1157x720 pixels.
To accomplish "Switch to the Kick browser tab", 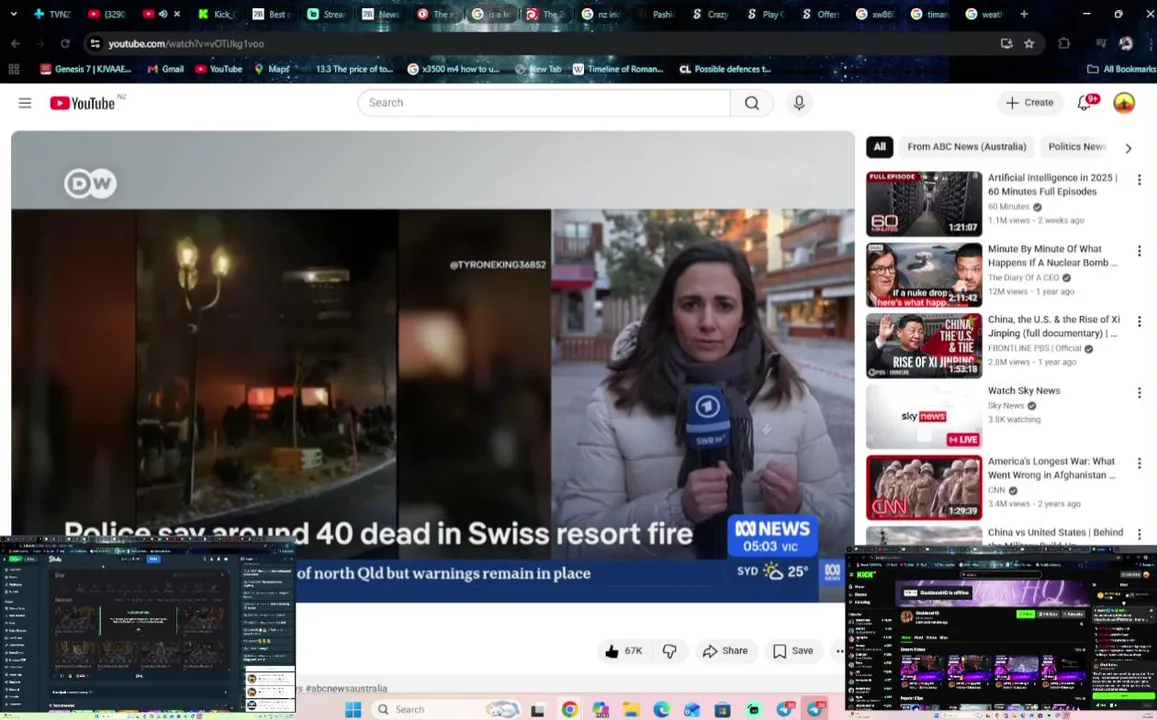I will point(218,14).
